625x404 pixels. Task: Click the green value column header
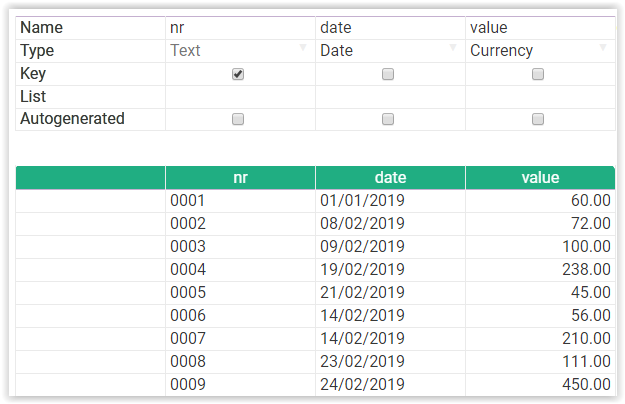click(x=540, y=178)
